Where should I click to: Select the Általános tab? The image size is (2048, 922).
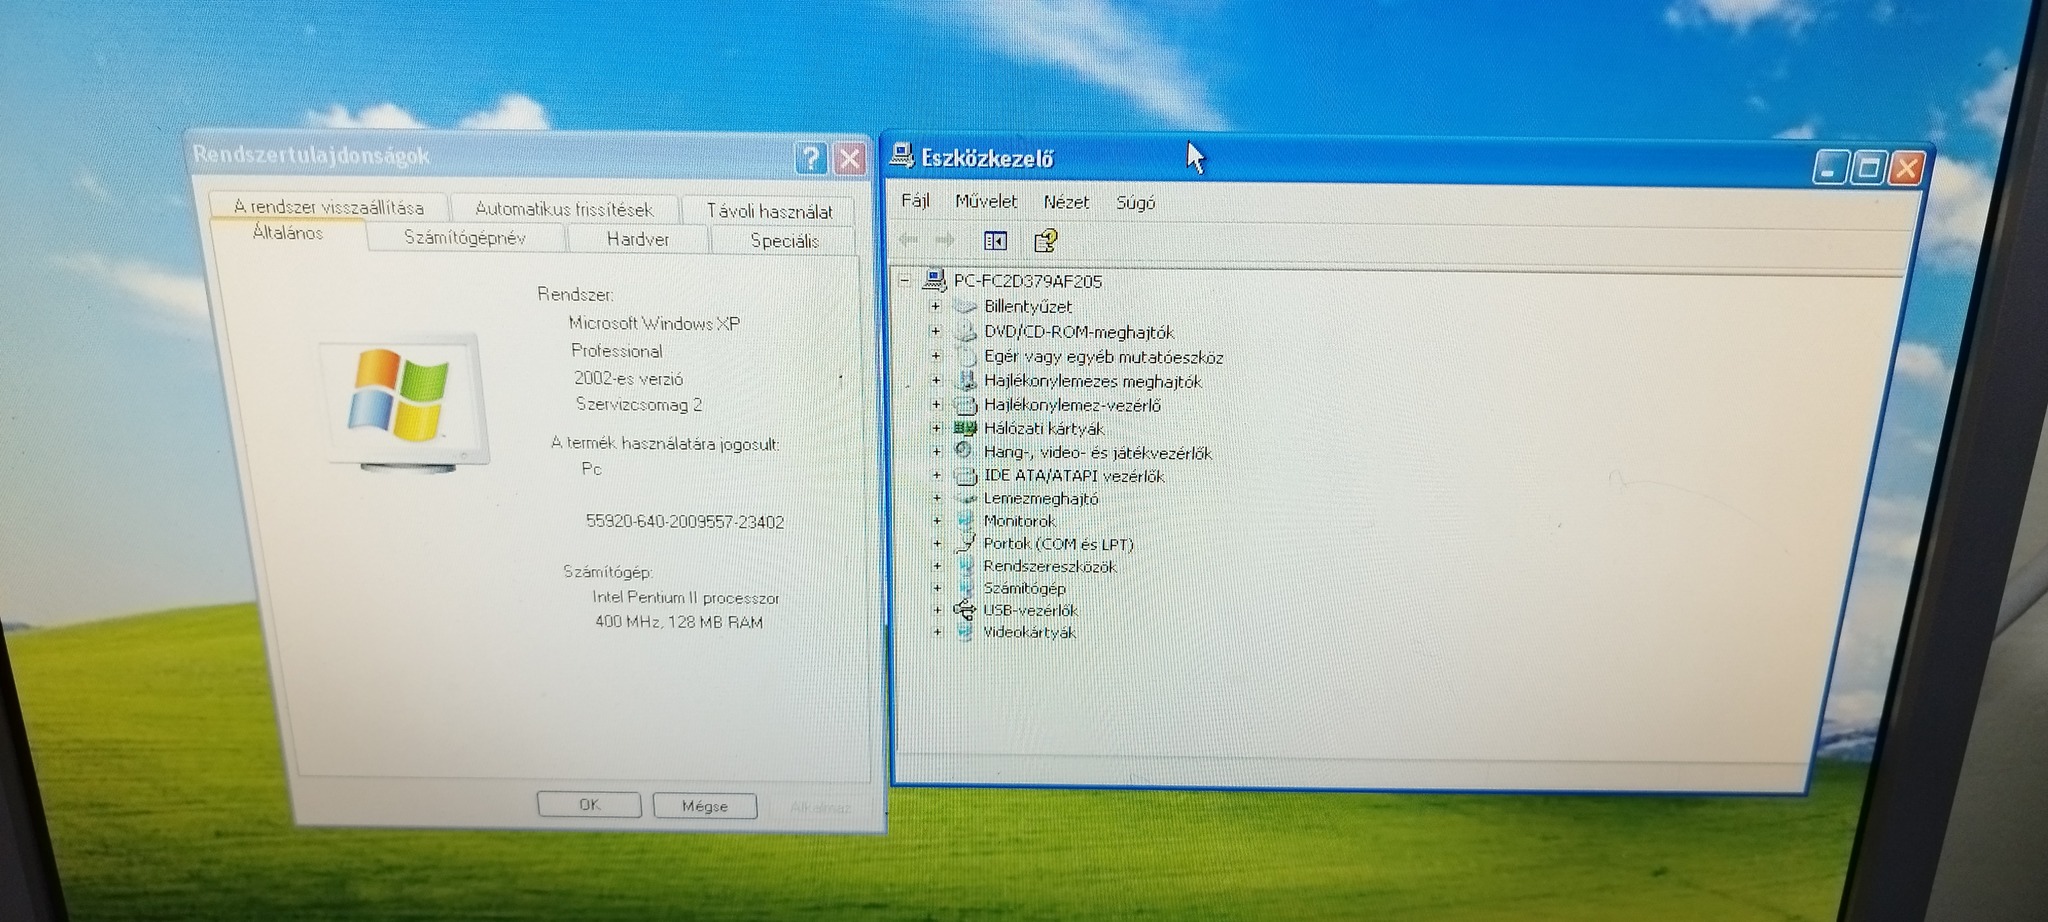(288, 234)
